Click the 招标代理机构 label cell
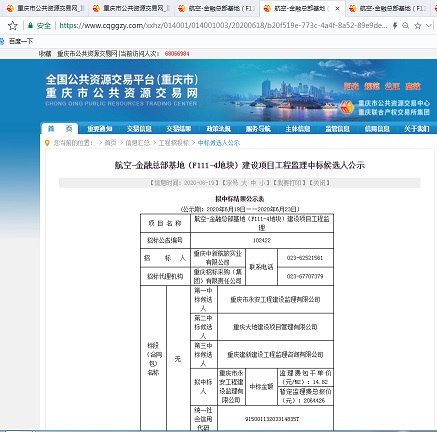The image size is (437, 432). pos(165,276)
